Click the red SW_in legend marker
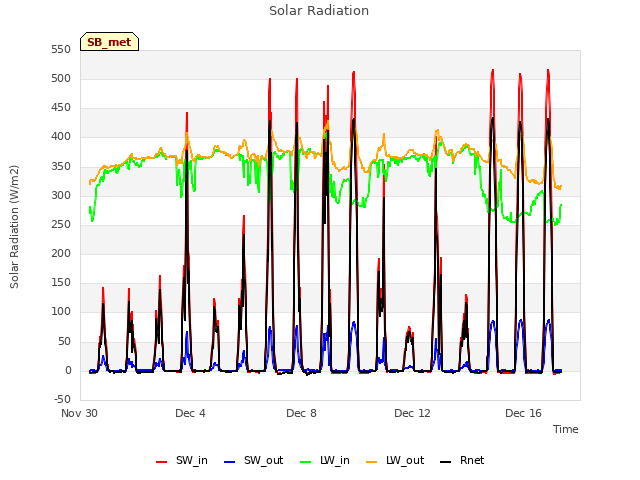 [x=162, y=462]
